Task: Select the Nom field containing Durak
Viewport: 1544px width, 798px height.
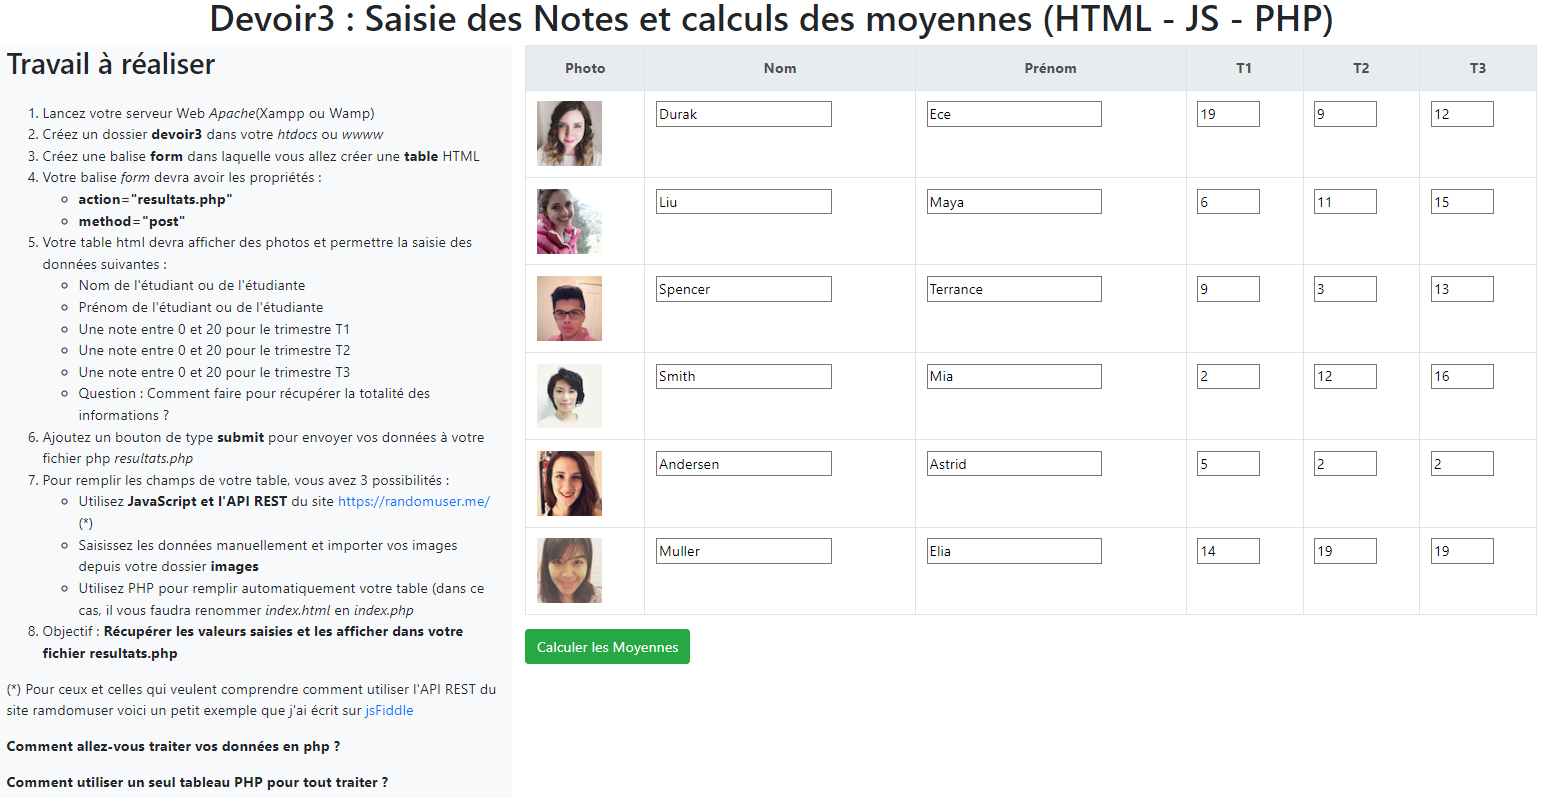Action: coord(743,113)
